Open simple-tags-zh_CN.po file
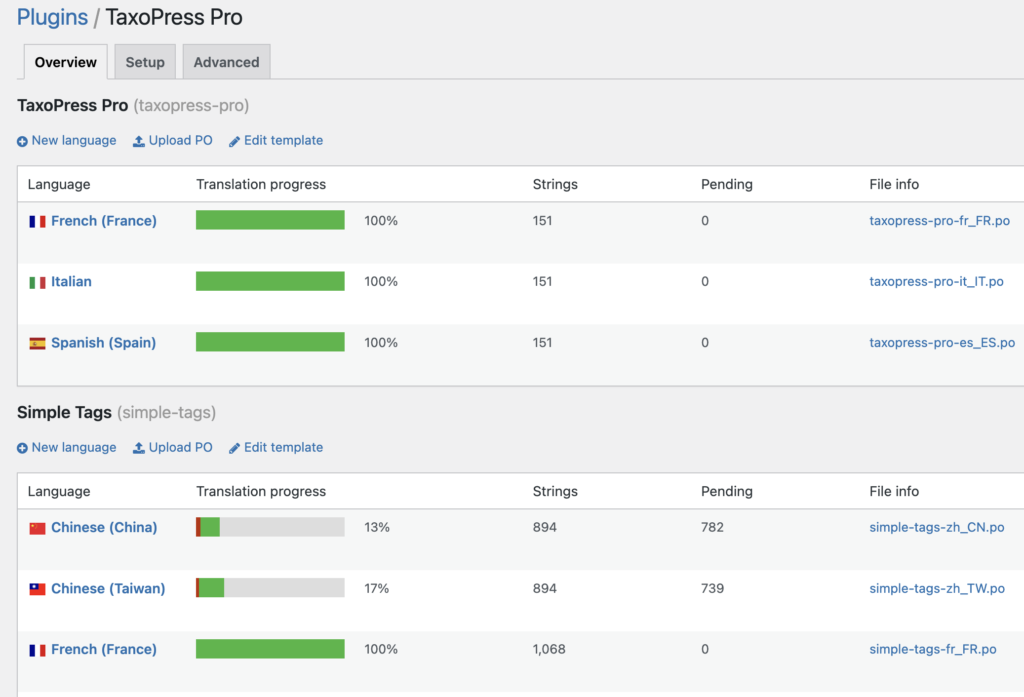Viewport: 1024px width, 697px height. (x=936, y=527)
